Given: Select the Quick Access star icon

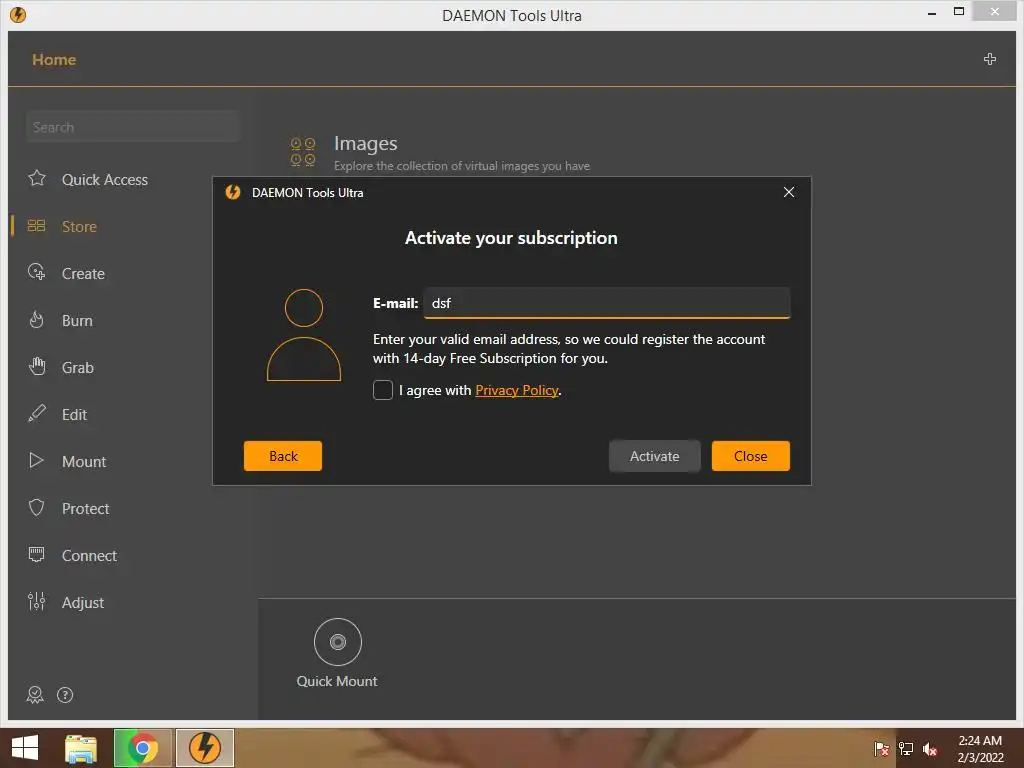Looking at the screenshot, I should point(37,178).
